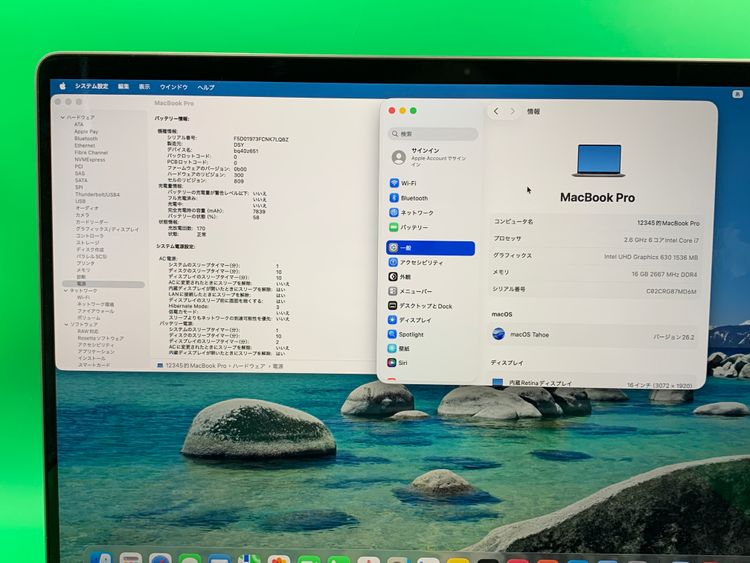Select オーディオ in System Information sidebar
Viewport: 750px width, 563px height.
coord(87,208)
